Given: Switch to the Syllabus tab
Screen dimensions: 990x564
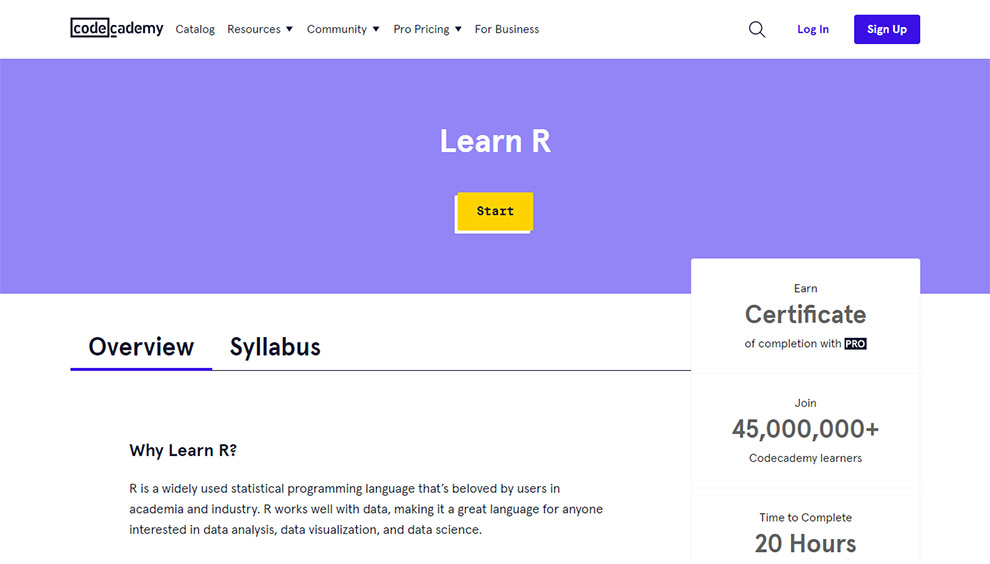Looking at the screenshot, I should coord(275,347).
